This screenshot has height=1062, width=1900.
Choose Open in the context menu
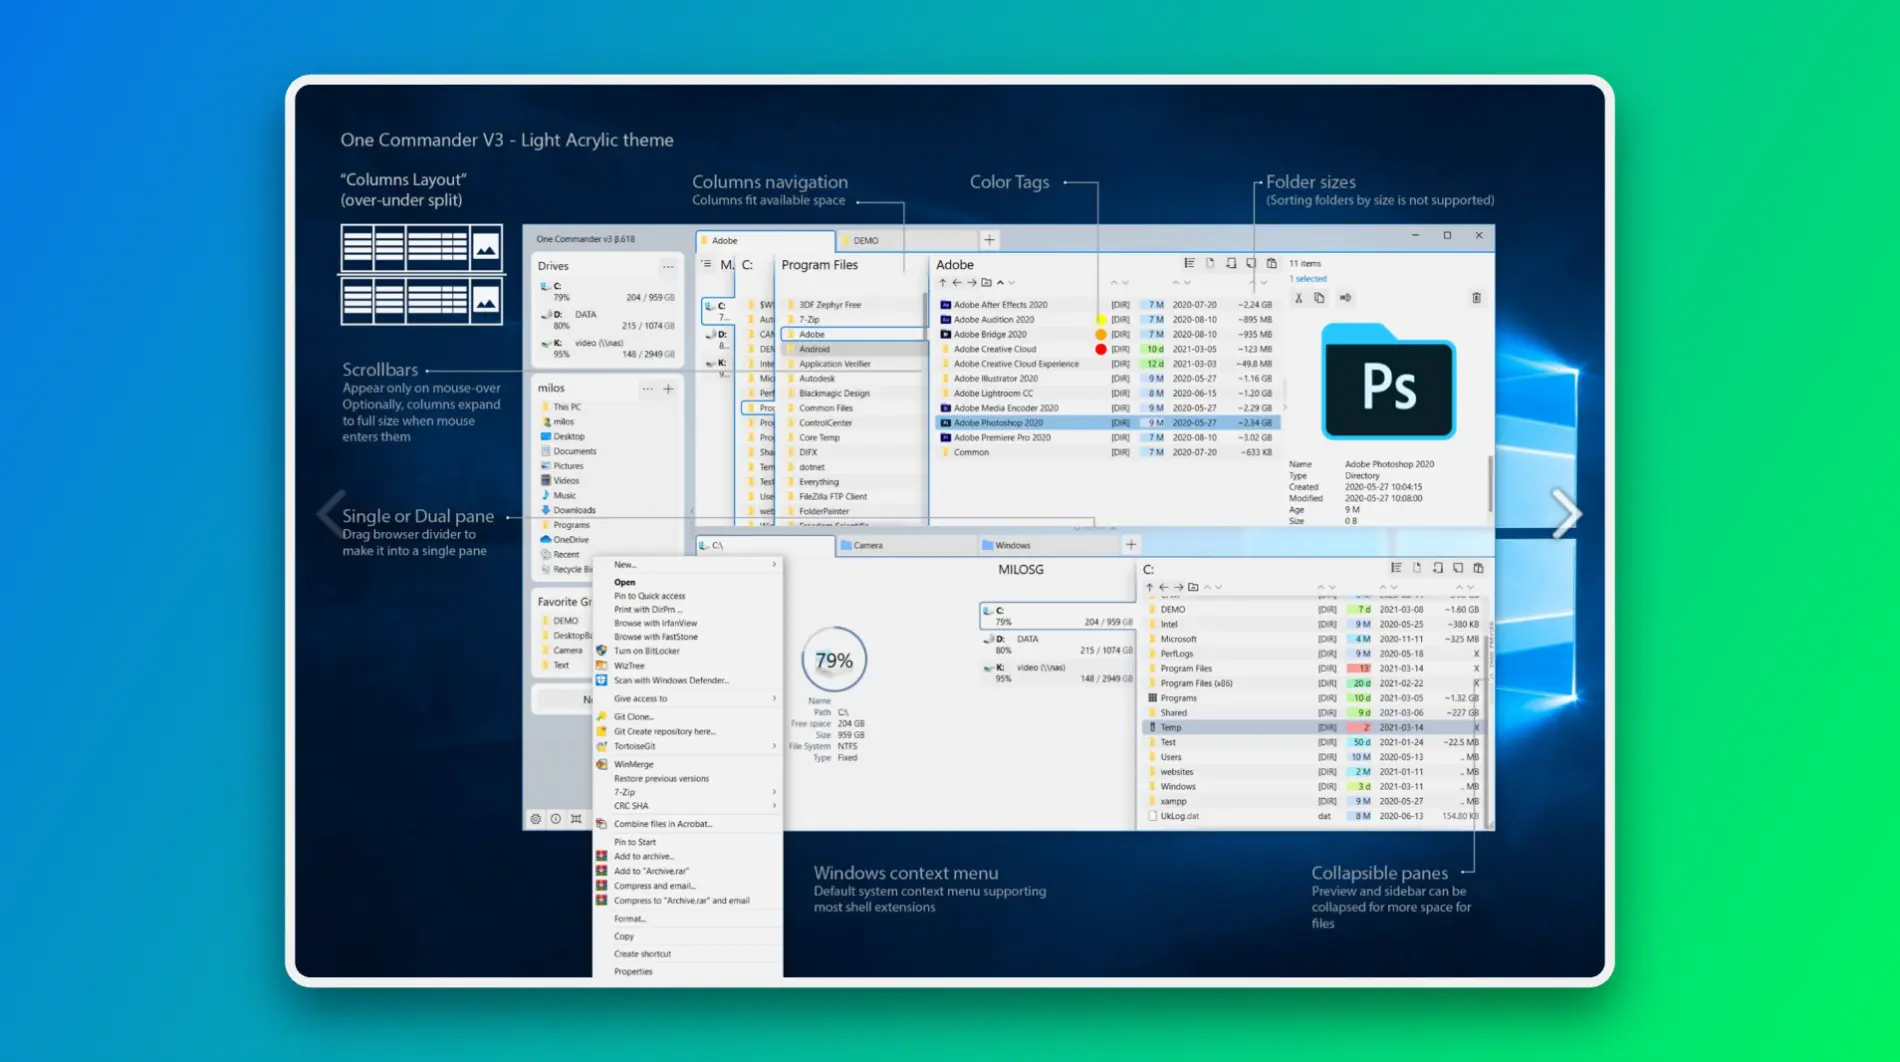[686, 582]
